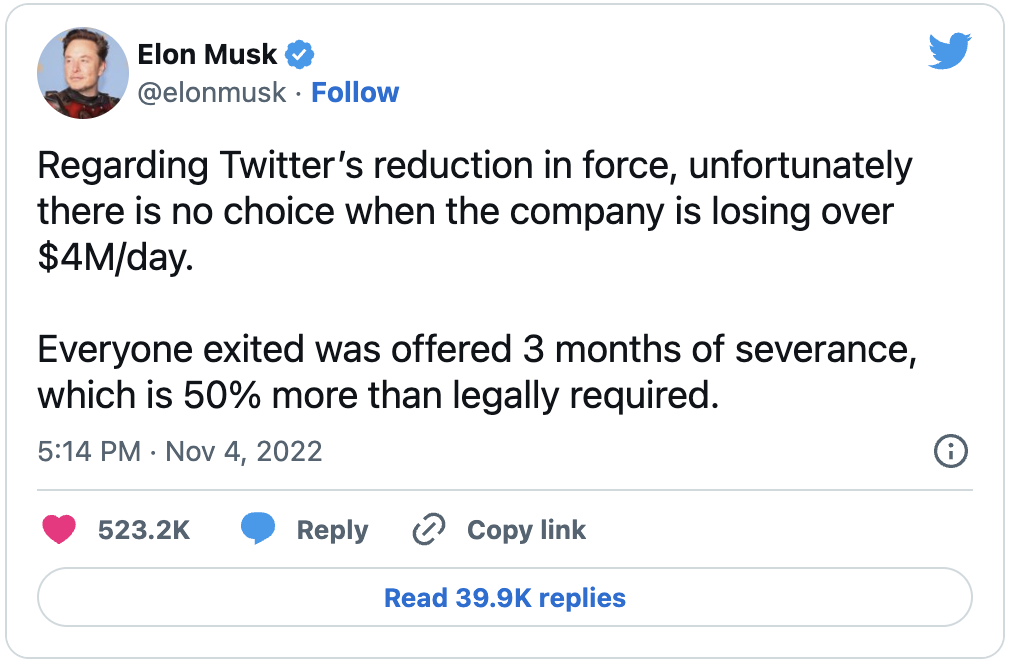1018x670 pixels.
Task: Open Read 39.9K replies button
Action: coord(505,598)
